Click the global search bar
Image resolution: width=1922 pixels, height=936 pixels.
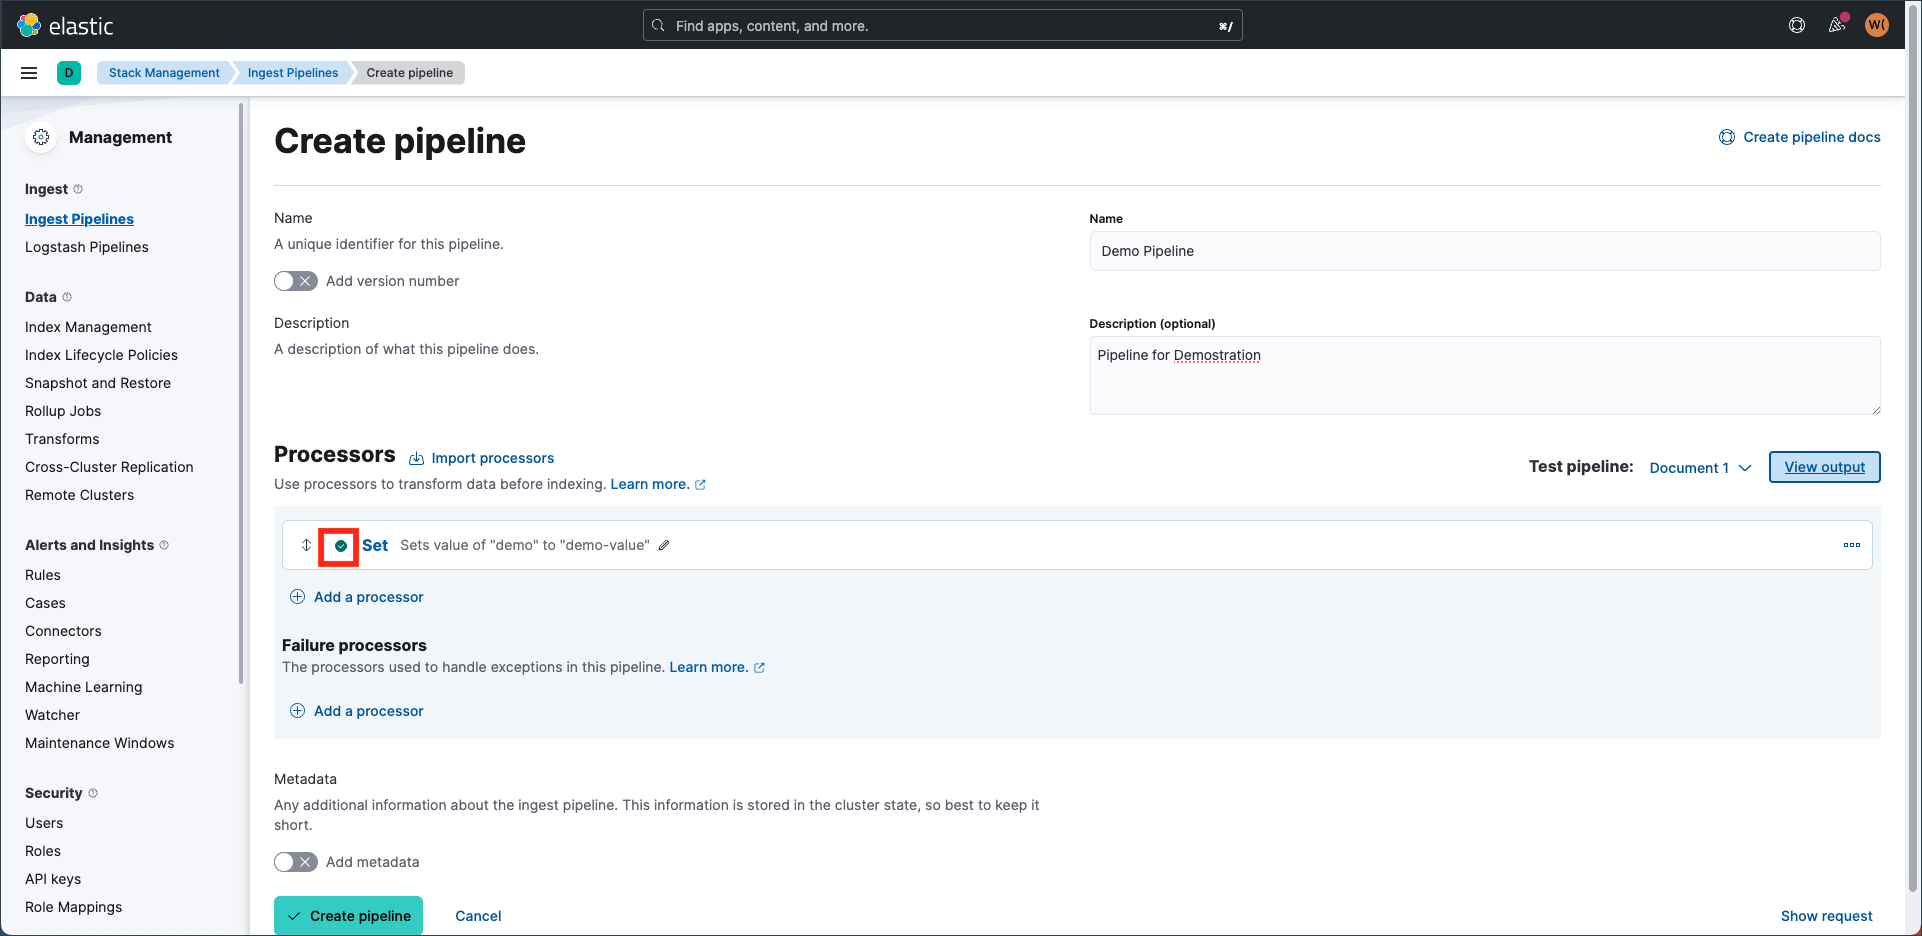[x=941, y=25]
